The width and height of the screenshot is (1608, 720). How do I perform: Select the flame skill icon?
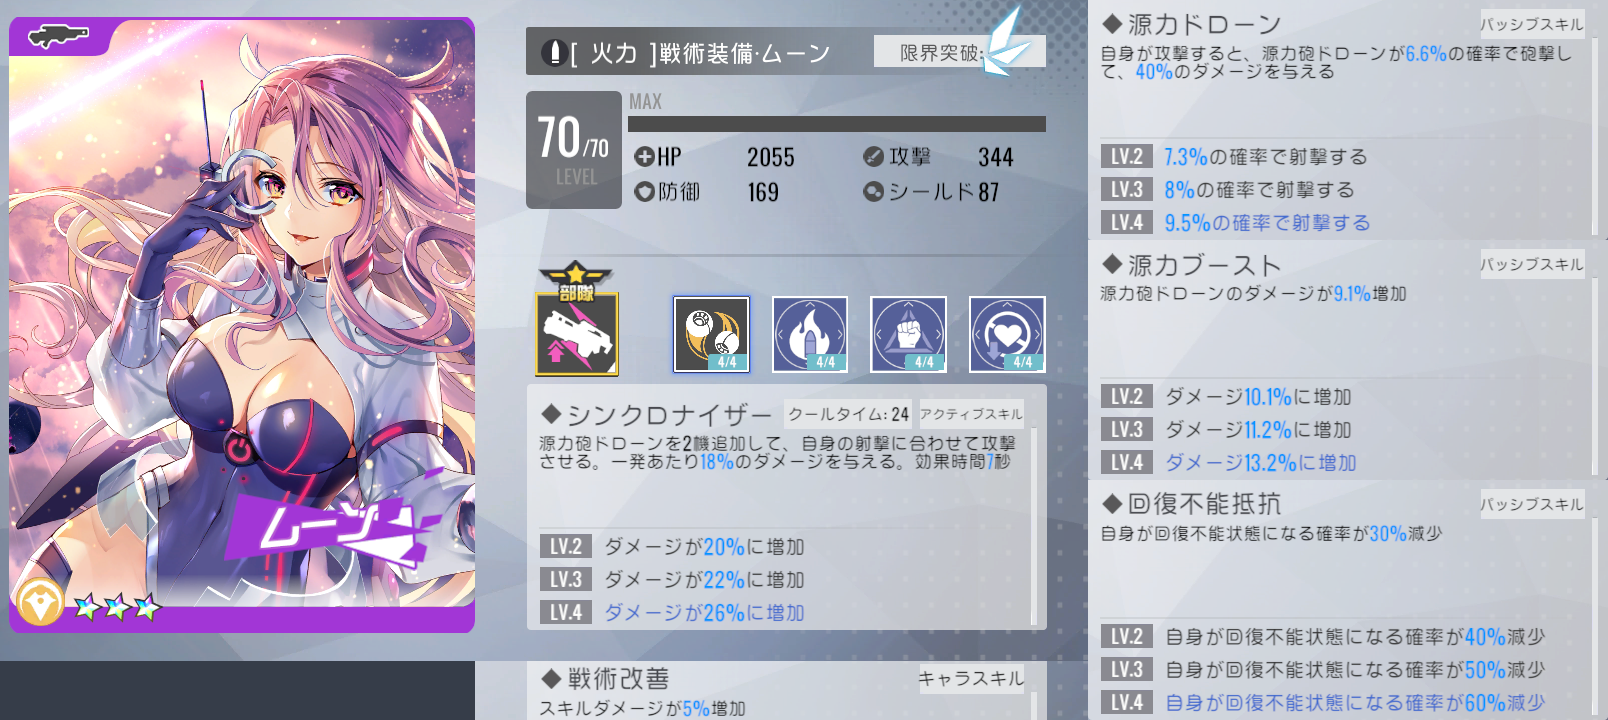pyautogui.click(x=810, y=334)
